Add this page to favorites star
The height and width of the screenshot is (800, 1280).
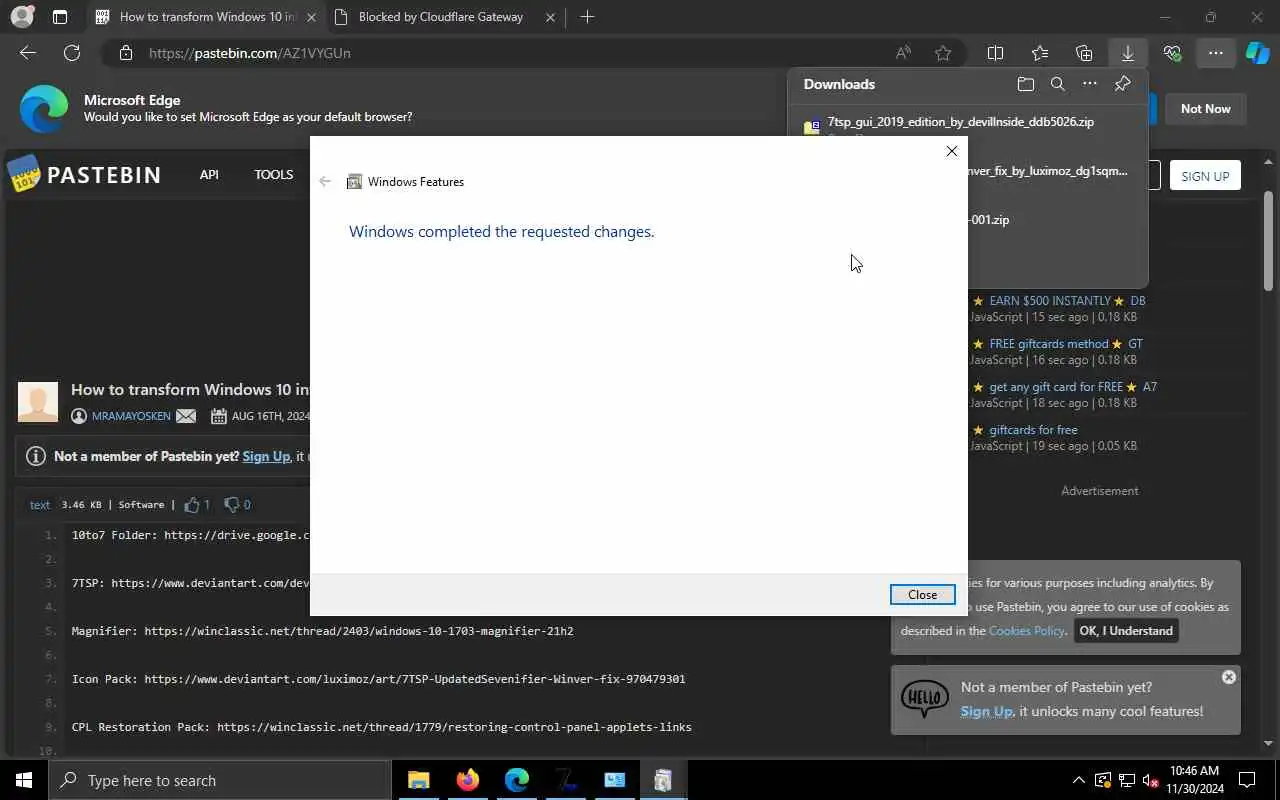pyautogui.click(x=942, y=53)
